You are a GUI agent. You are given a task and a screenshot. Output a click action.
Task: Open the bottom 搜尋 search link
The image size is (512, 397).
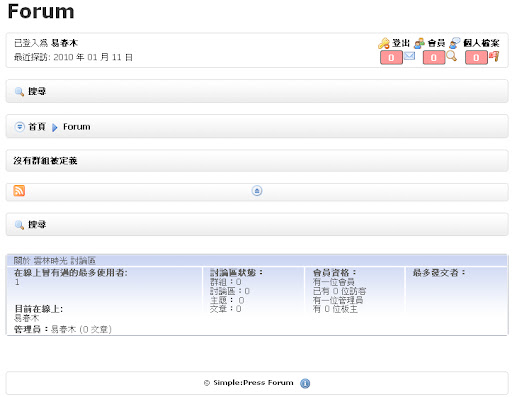coord(37,224)
